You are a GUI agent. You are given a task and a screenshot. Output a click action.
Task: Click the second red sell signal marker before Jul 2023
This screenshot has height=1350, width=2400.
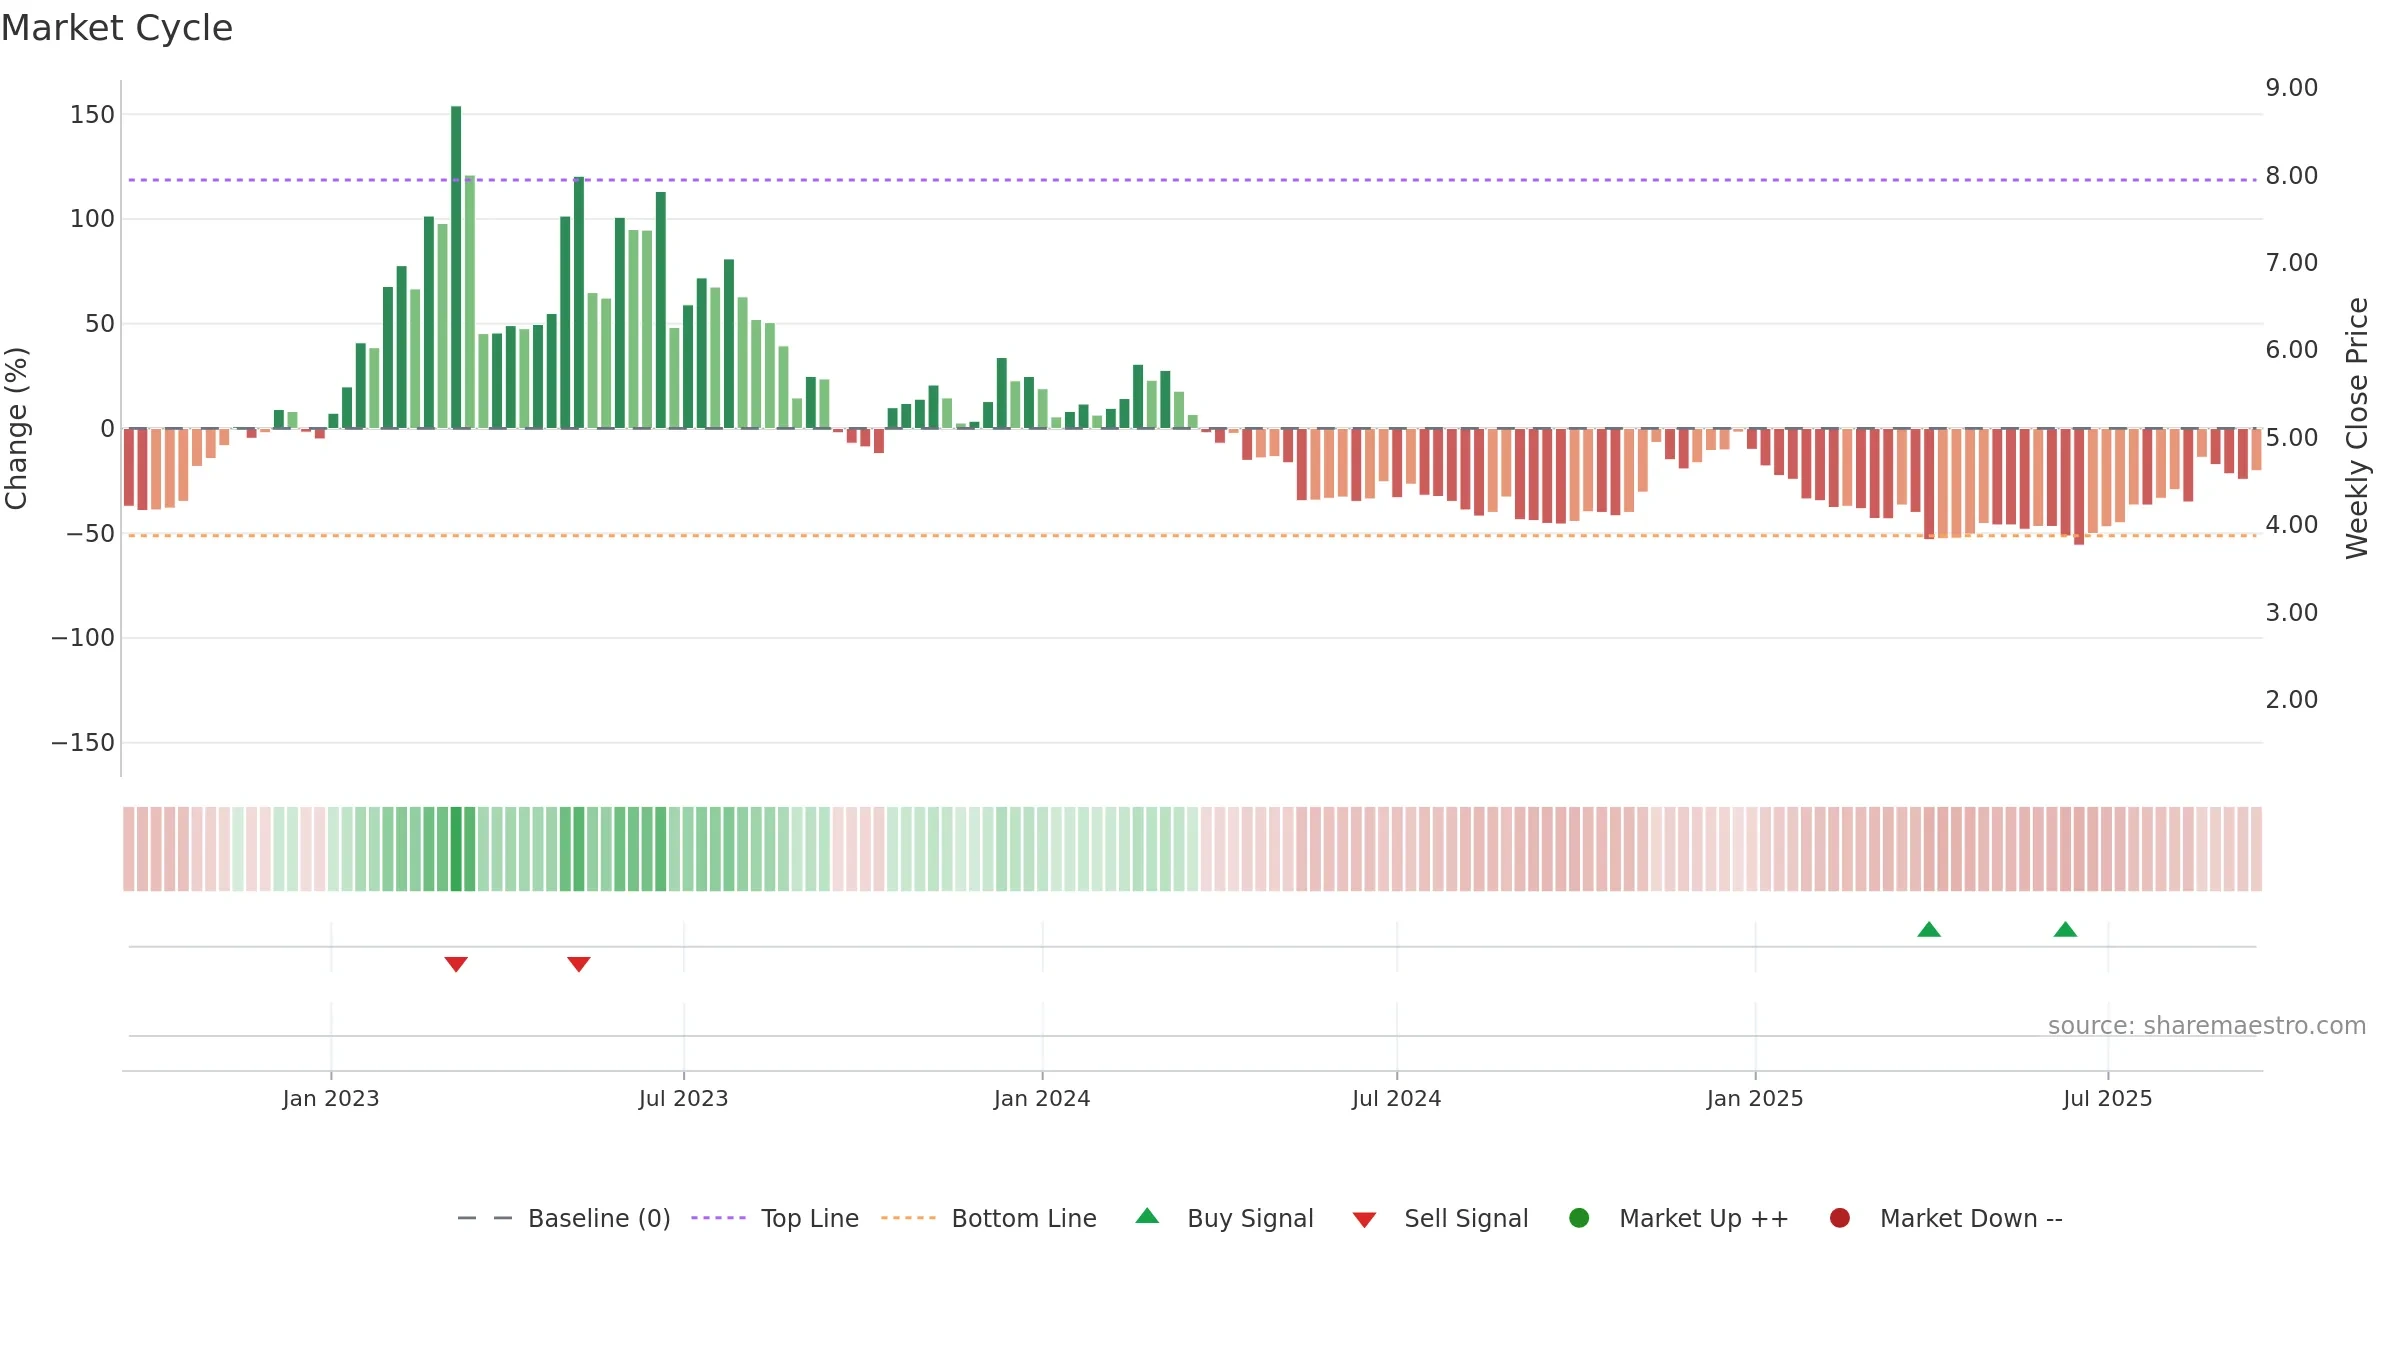579,964
